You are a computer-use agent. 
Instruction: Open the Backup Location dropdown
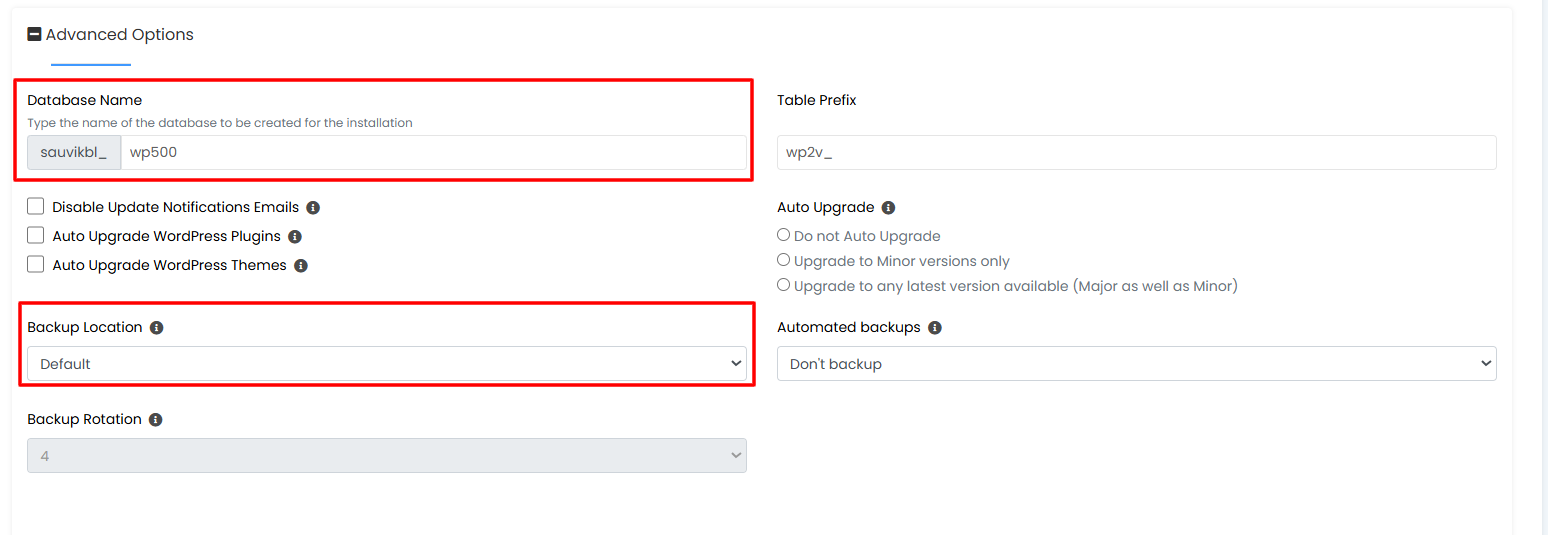tap(387, 364)
